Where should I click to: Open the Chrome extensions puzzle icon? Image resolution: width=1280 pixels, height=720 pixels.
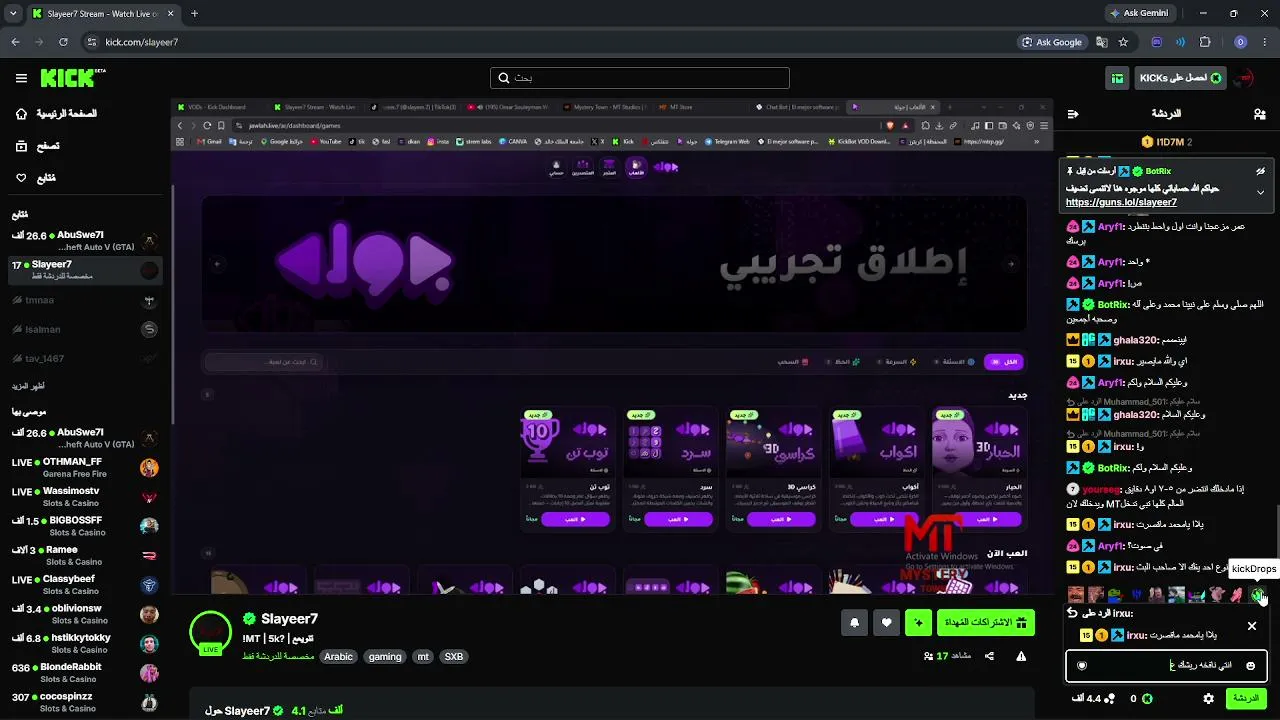[1205, 42]
